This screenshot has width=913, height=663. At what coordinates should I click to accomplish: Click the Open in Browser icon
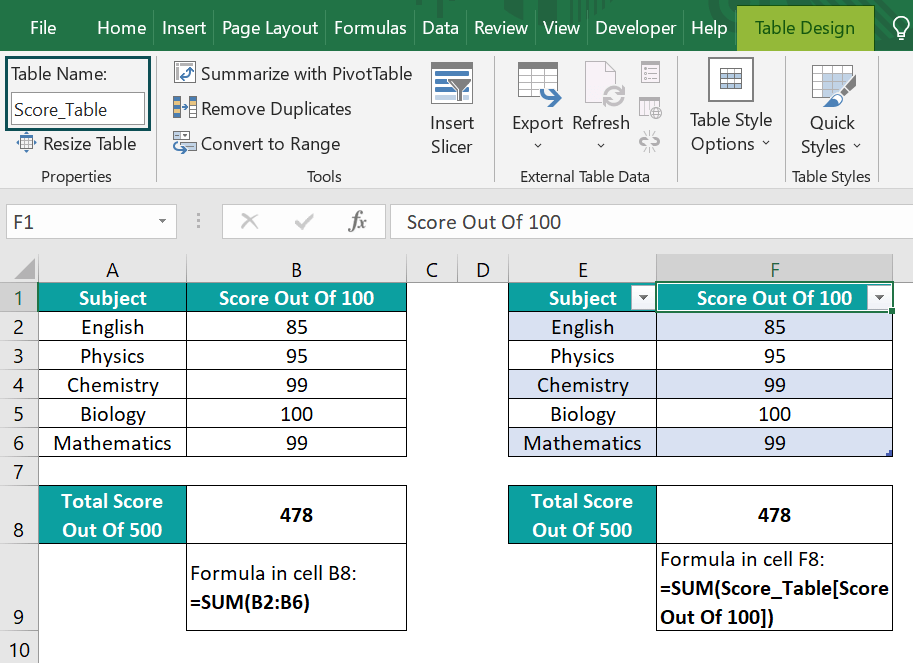[x=650, y=107]
